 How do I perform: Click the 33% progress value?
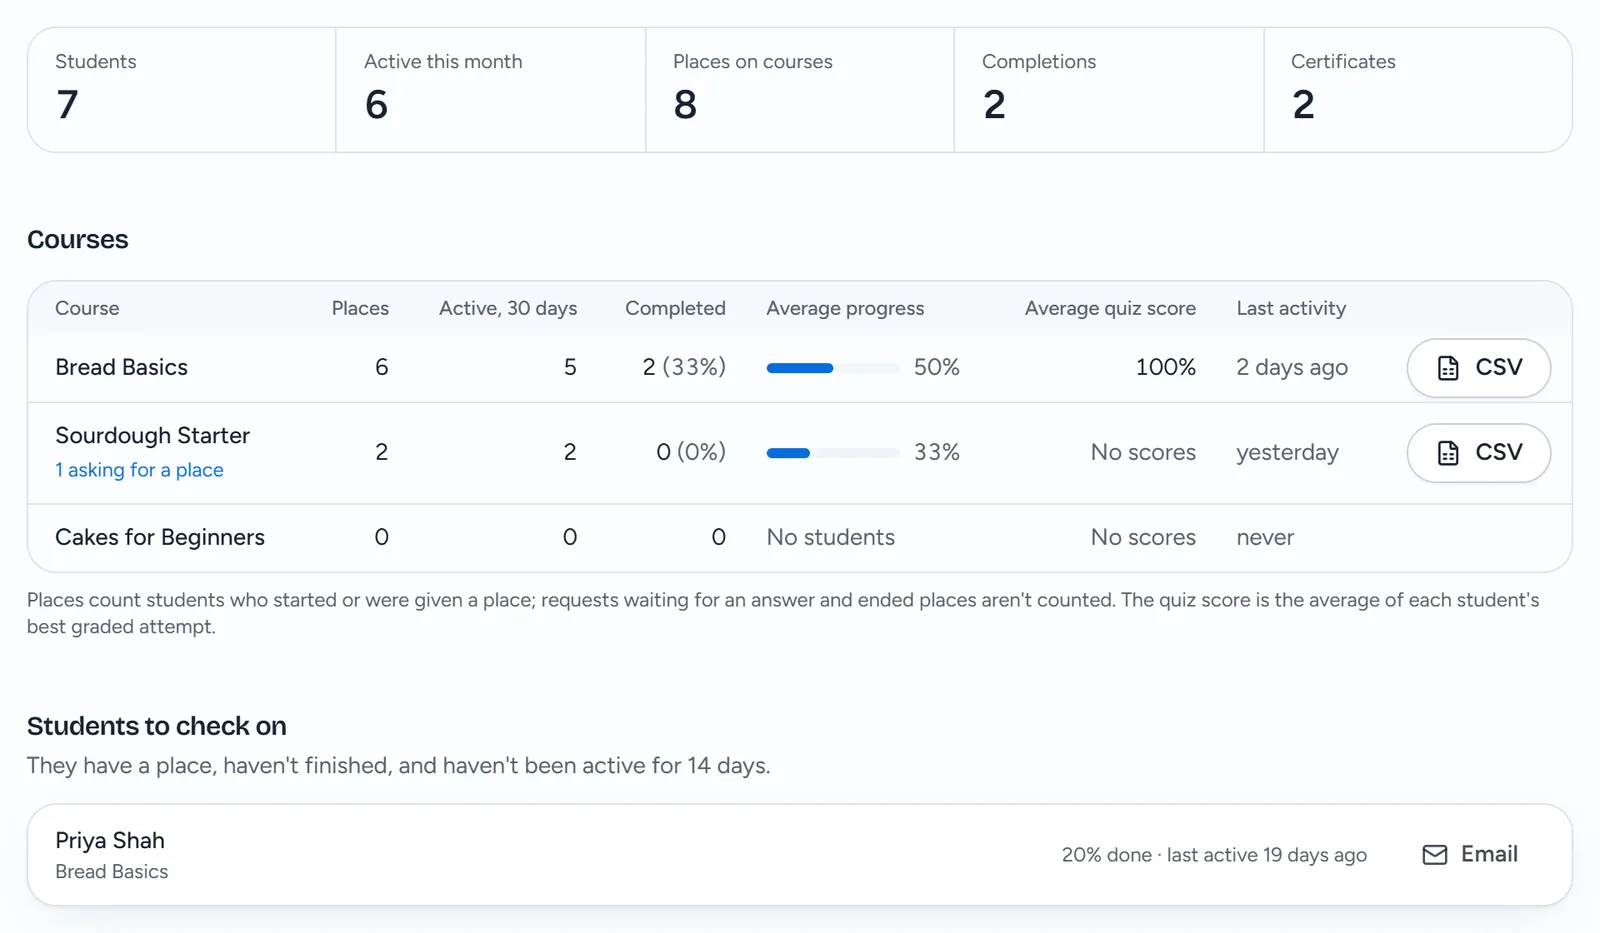tap(936, 452)
